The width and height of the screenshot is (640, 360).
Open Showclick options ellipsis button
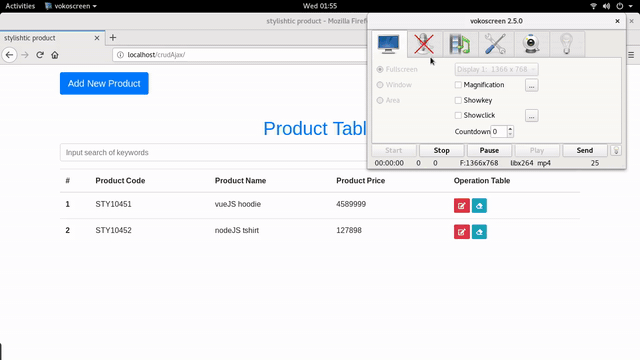click(x=531, y=116)
